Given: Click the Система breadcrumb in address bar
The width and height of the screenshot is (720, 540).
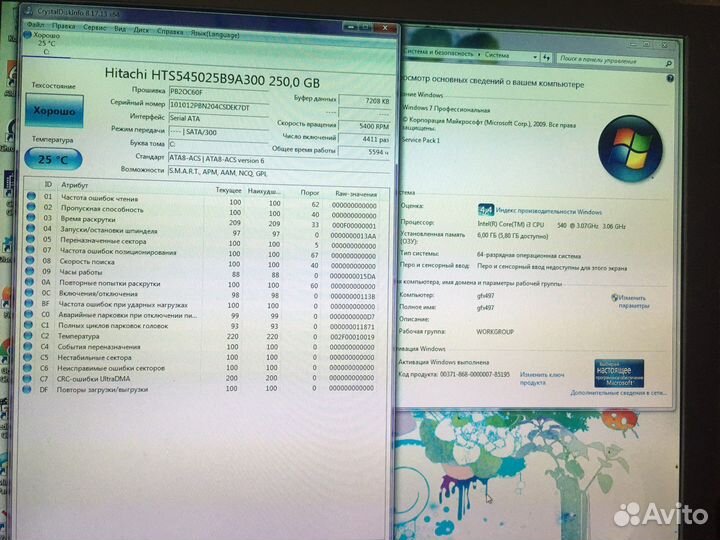Looking at the screenshot, I should pos(497,55).
